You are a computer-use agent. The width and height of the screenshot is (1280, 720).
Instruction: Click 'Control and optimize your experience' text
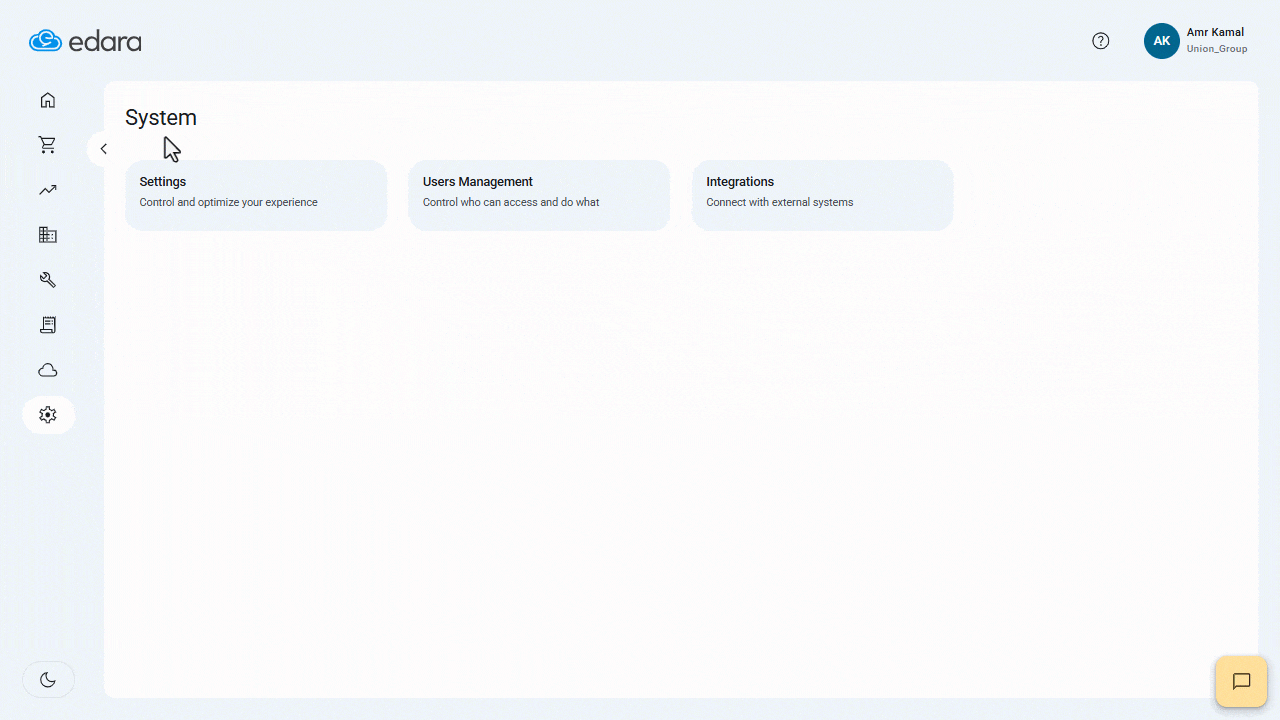pyautogui.click(x=229, y=202)
